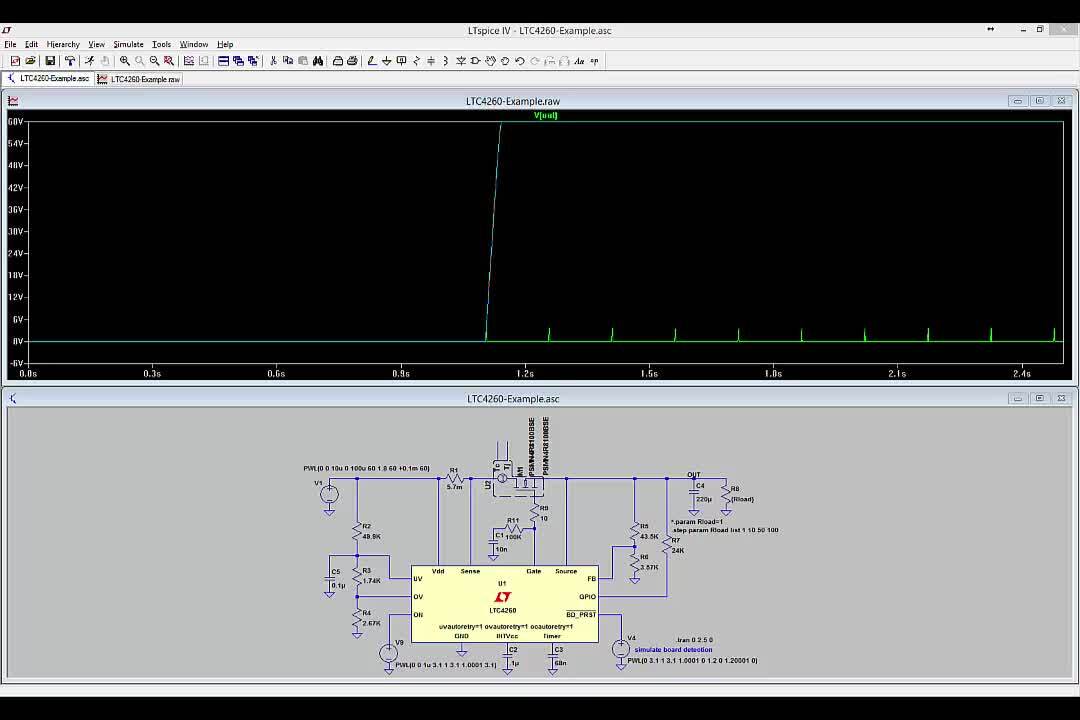Place a Ground symbol
This screenshot has width=1080, height=720.
pyautogui.click(x=387, y=61)
